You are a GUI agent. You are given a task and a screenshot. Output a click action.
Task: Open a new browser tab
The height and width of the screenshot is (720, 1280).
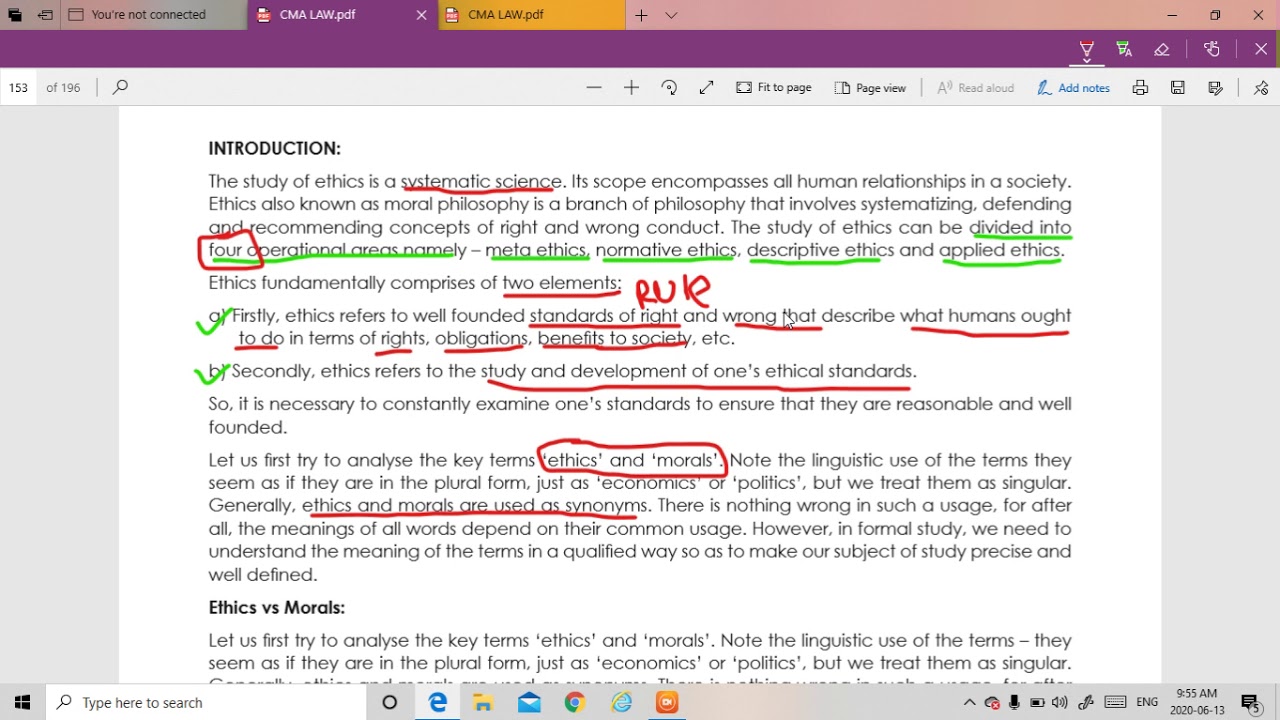[x=641, y=15]
